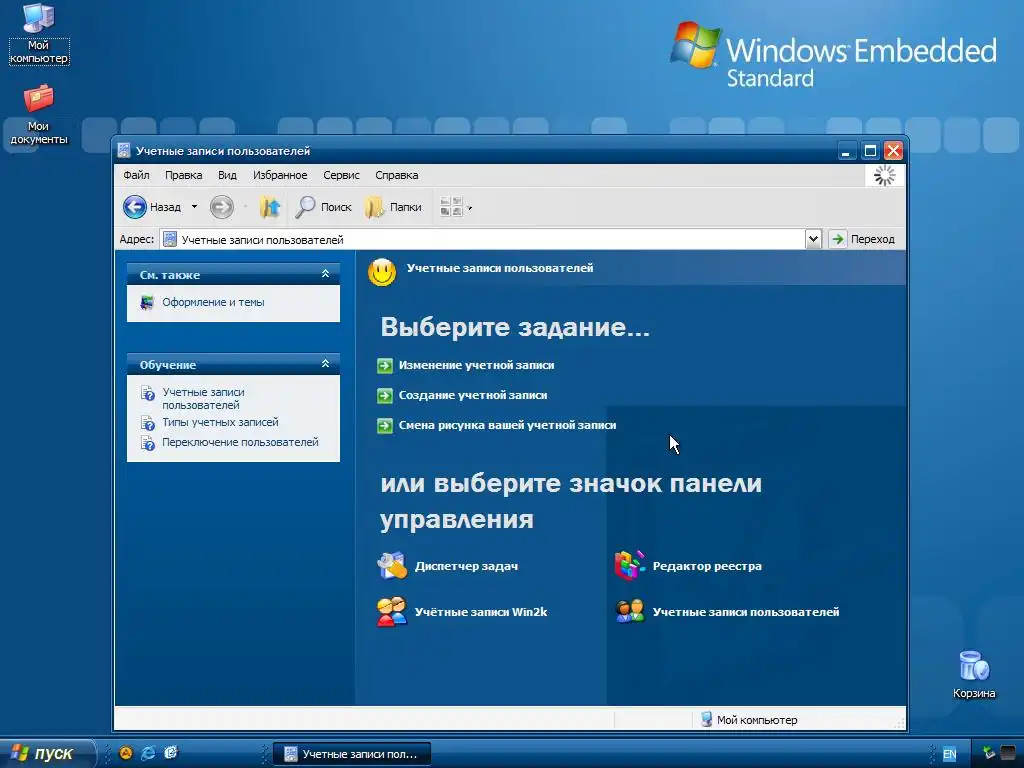Click green arrow next to Создание учетной записи

coord(385,396)
